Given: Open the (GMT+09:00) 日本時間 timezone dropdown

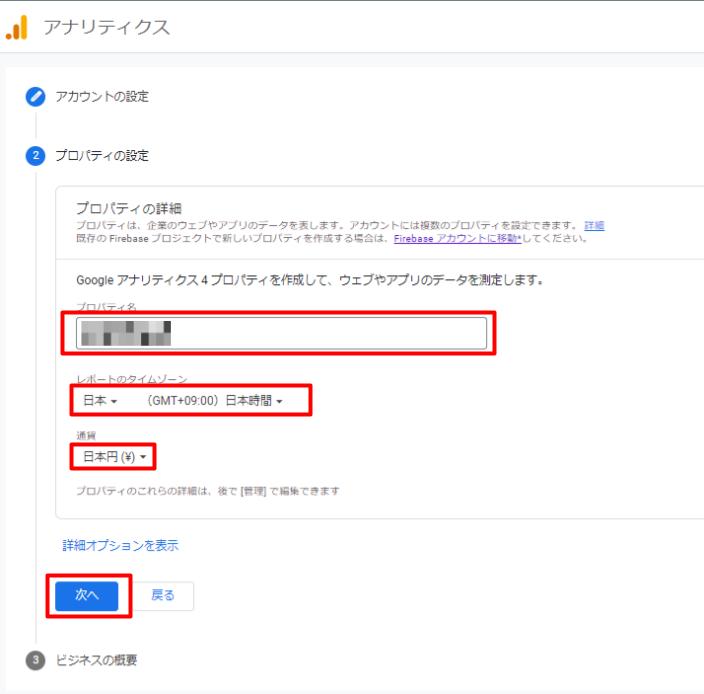Looking at the screenshot, I should 215,400.
